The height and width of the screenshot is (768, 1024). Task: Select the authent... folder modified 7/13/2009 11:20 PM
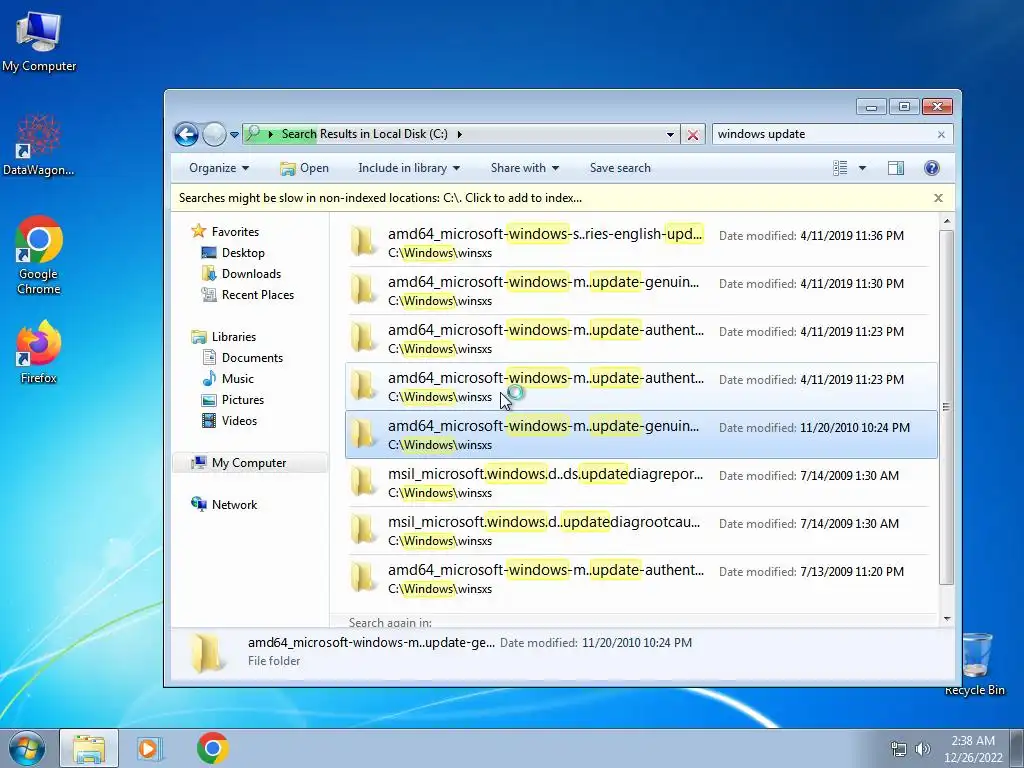[x=640, y=579]
